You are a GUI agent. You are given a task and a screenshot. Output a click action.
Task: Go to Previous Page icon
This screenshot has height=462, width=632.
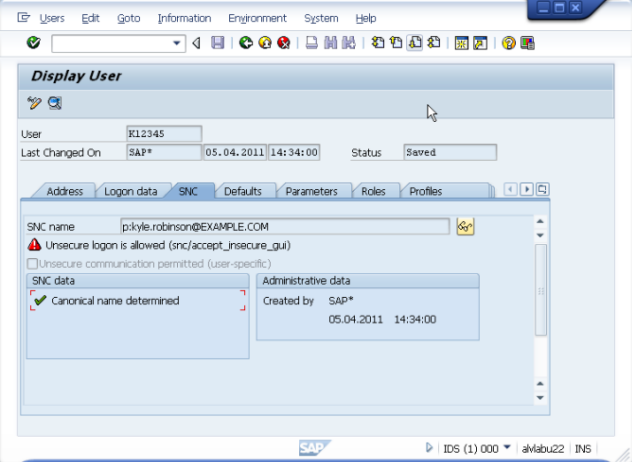click(x=396, y=43)
